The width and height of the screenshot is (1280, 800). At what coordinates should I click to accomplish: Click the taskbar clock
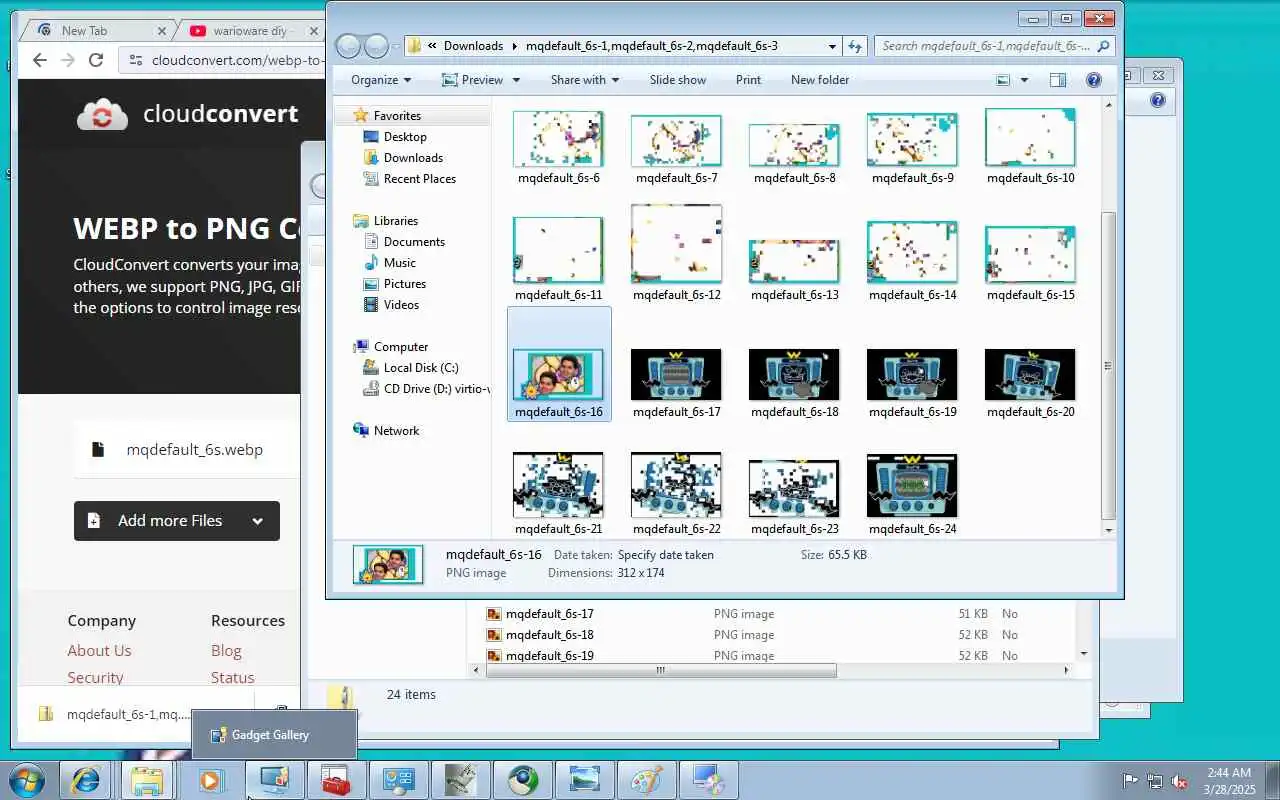point(1229,780)
